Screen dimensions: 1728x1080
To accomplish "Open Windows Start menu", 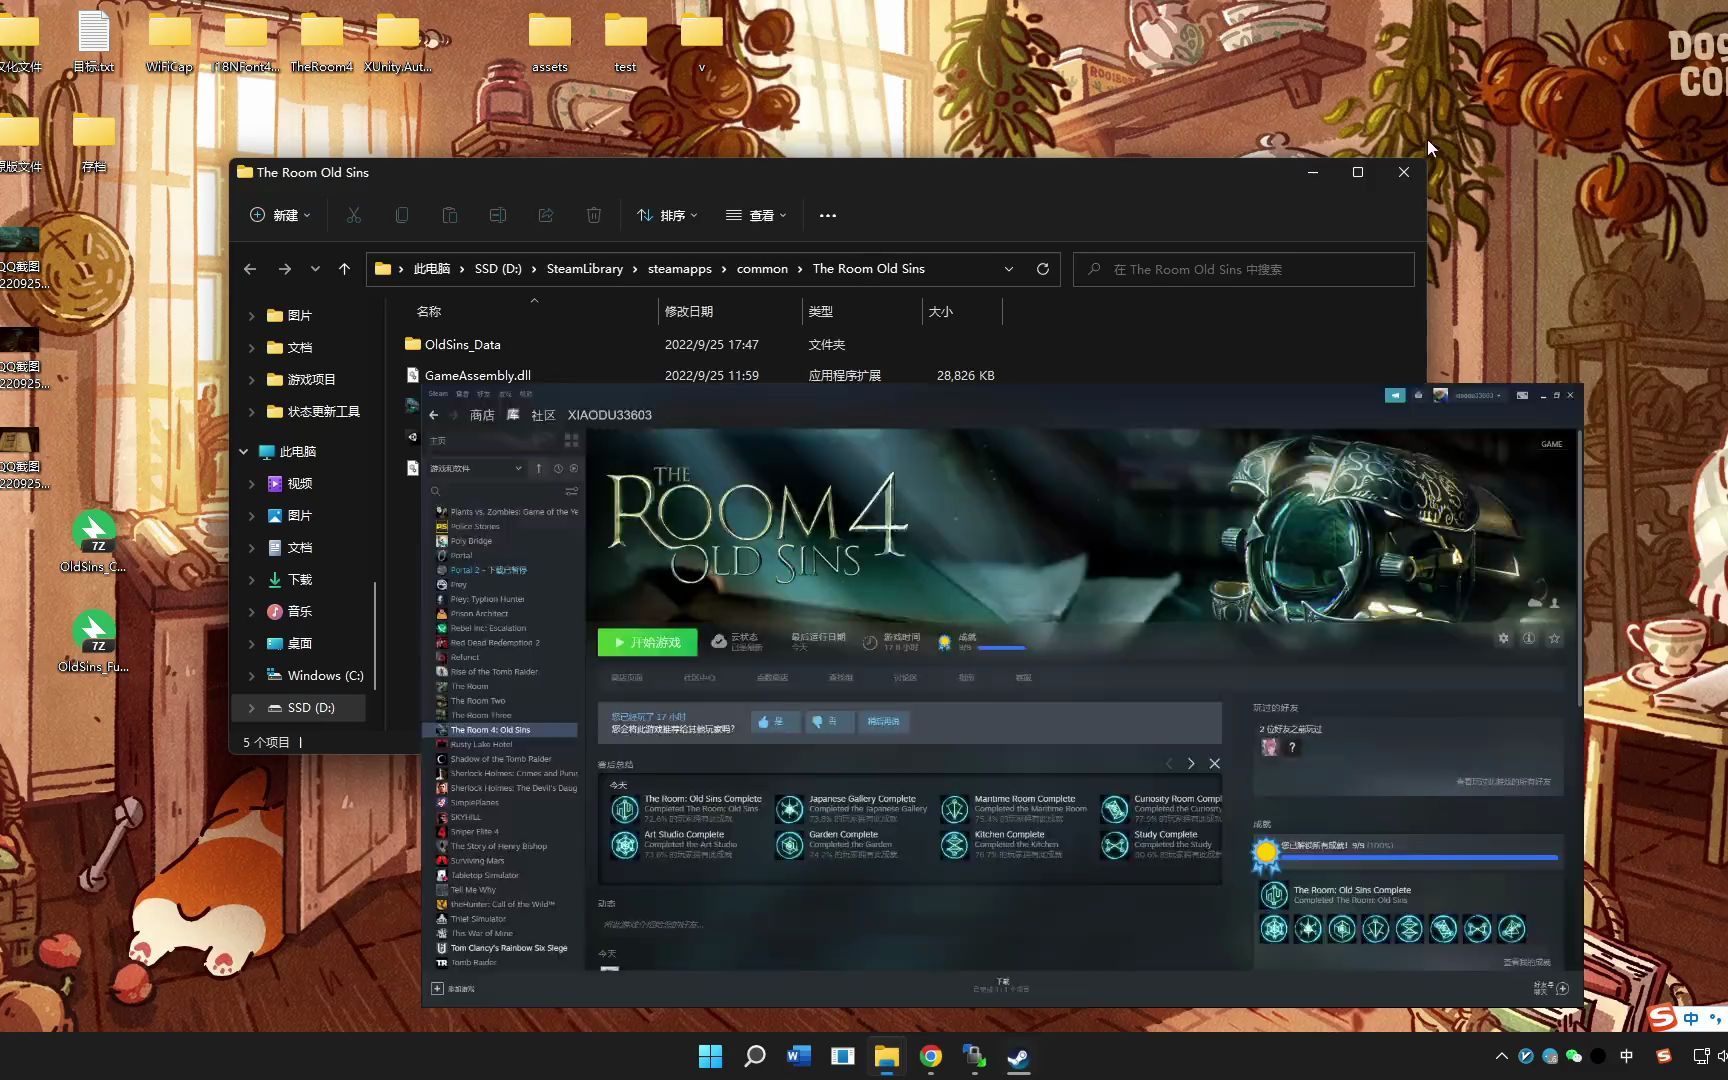I will [710, 1056].
